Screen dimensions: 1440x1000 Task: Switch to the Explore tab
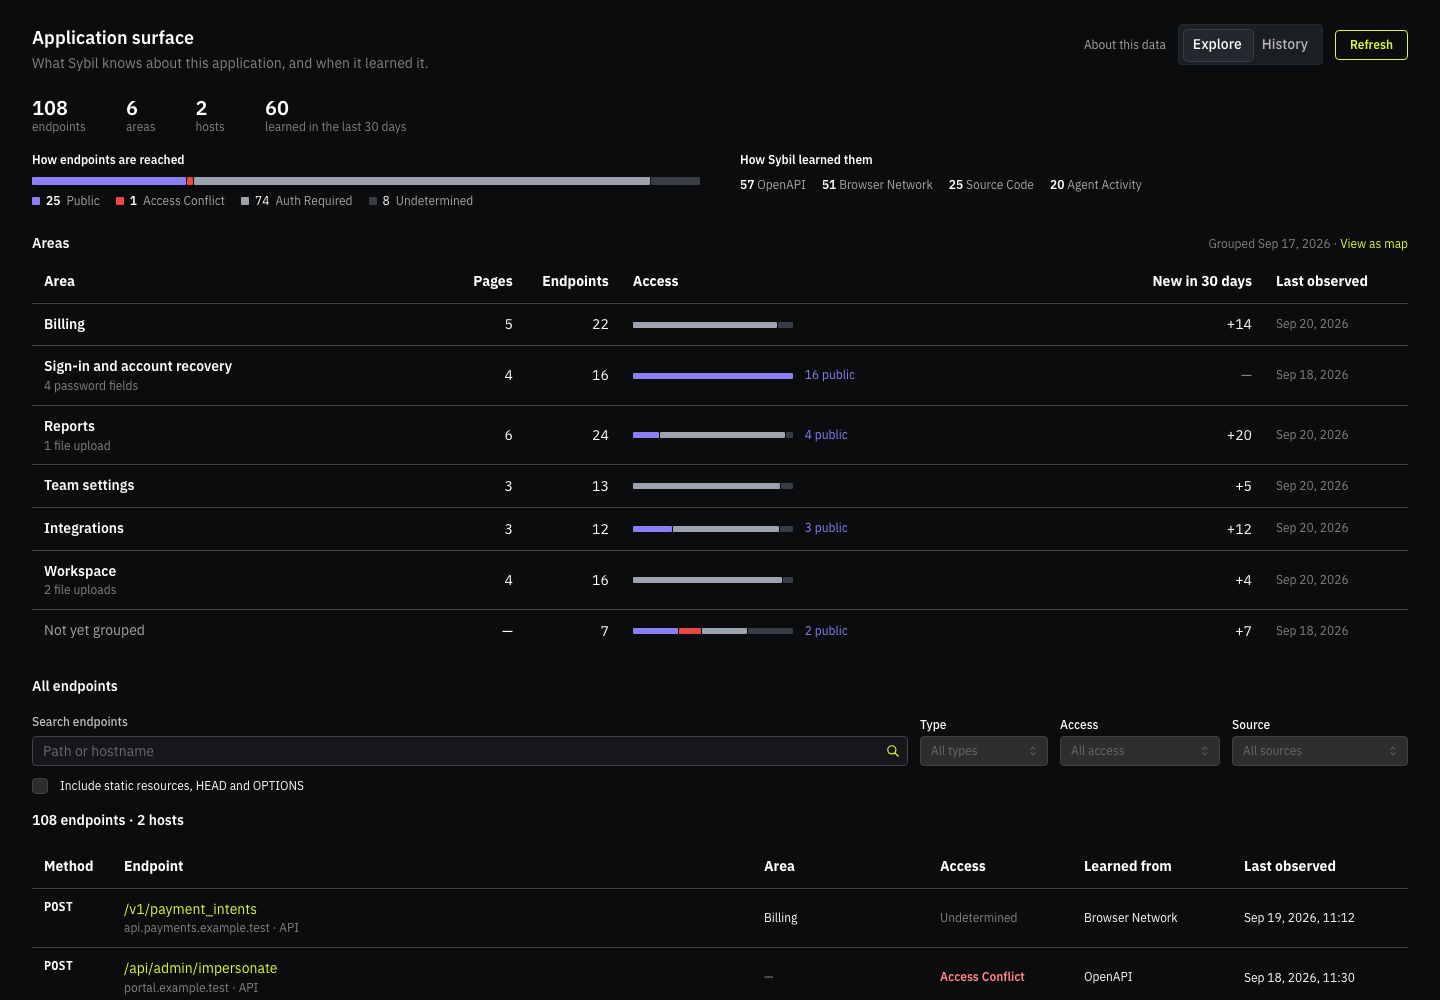[x=1217, y=45]
